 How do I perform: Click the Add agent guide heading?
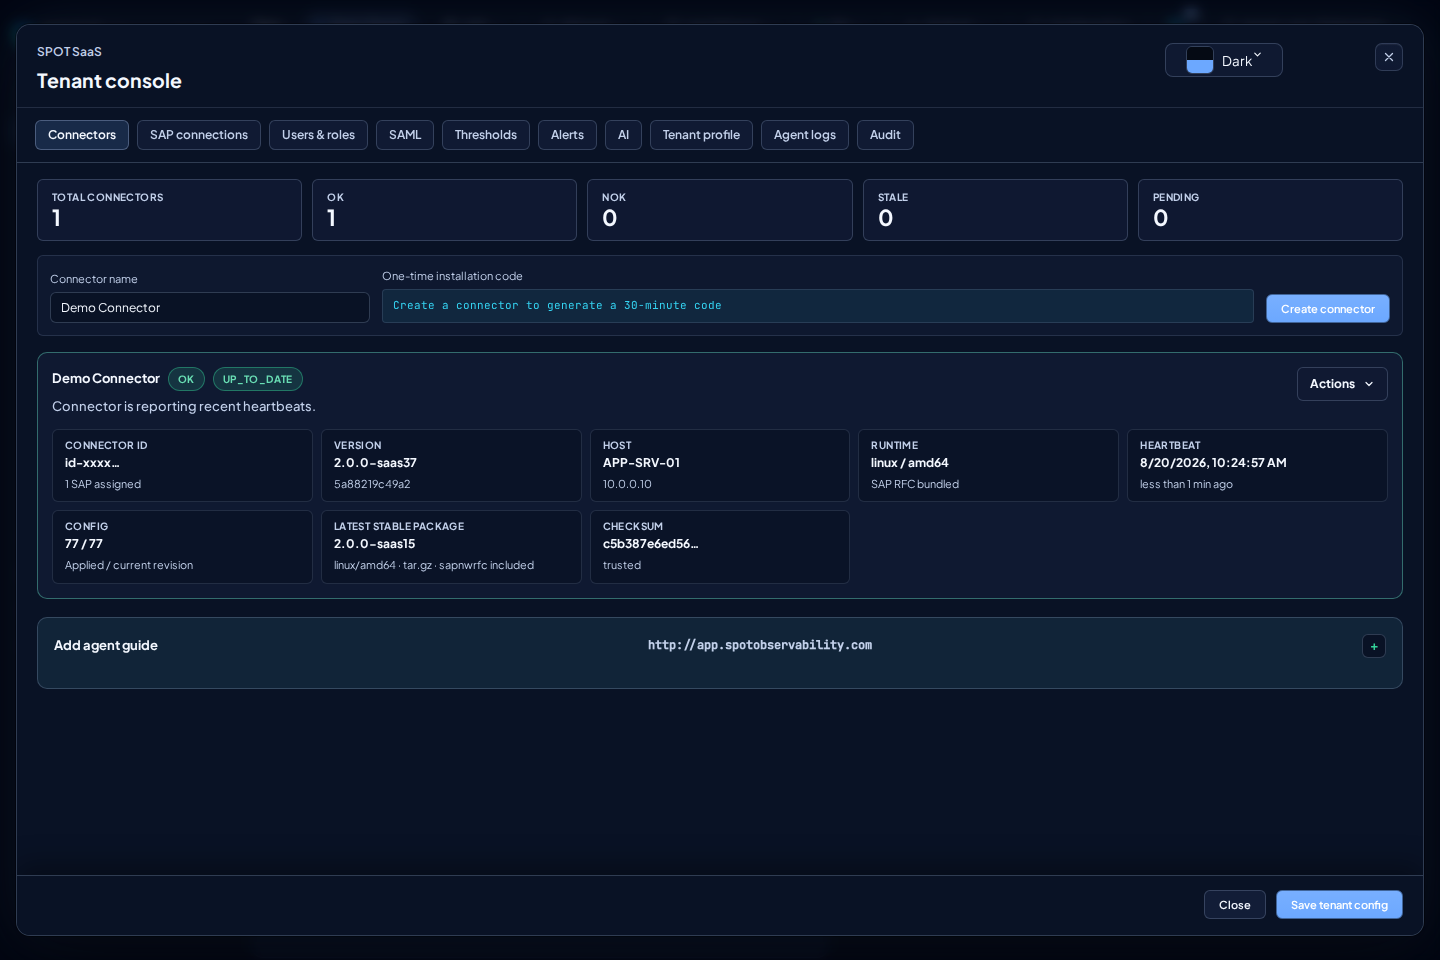[106, 646]
